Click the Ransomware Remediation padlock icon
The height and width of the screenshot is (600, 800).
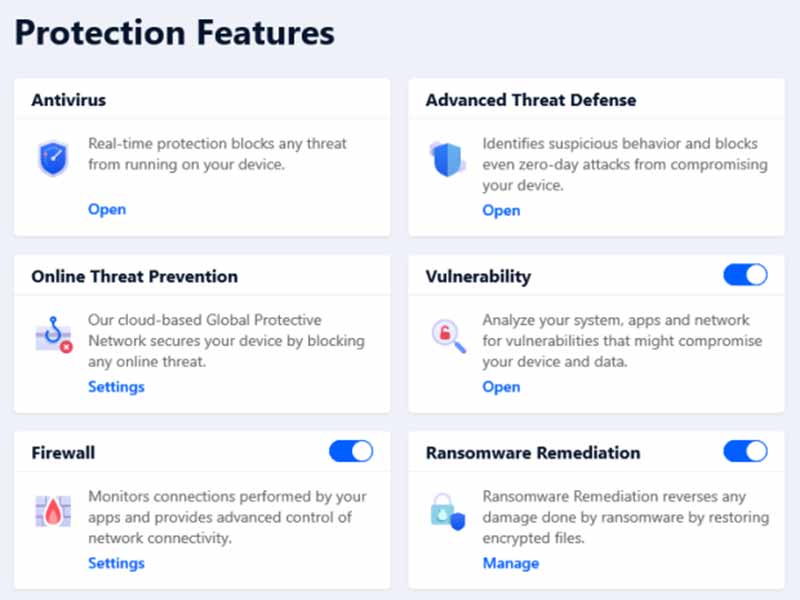coord(448,512)
